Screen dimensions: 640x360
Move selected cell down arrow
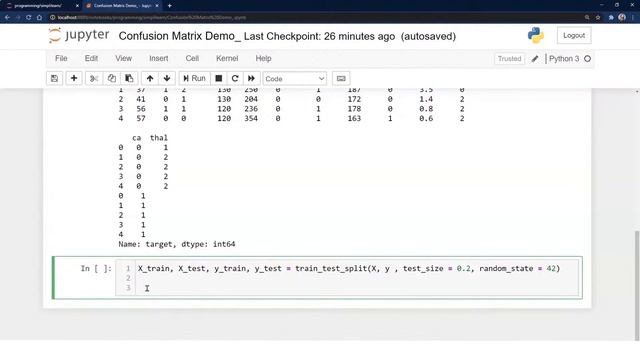(x=167, y=78)
